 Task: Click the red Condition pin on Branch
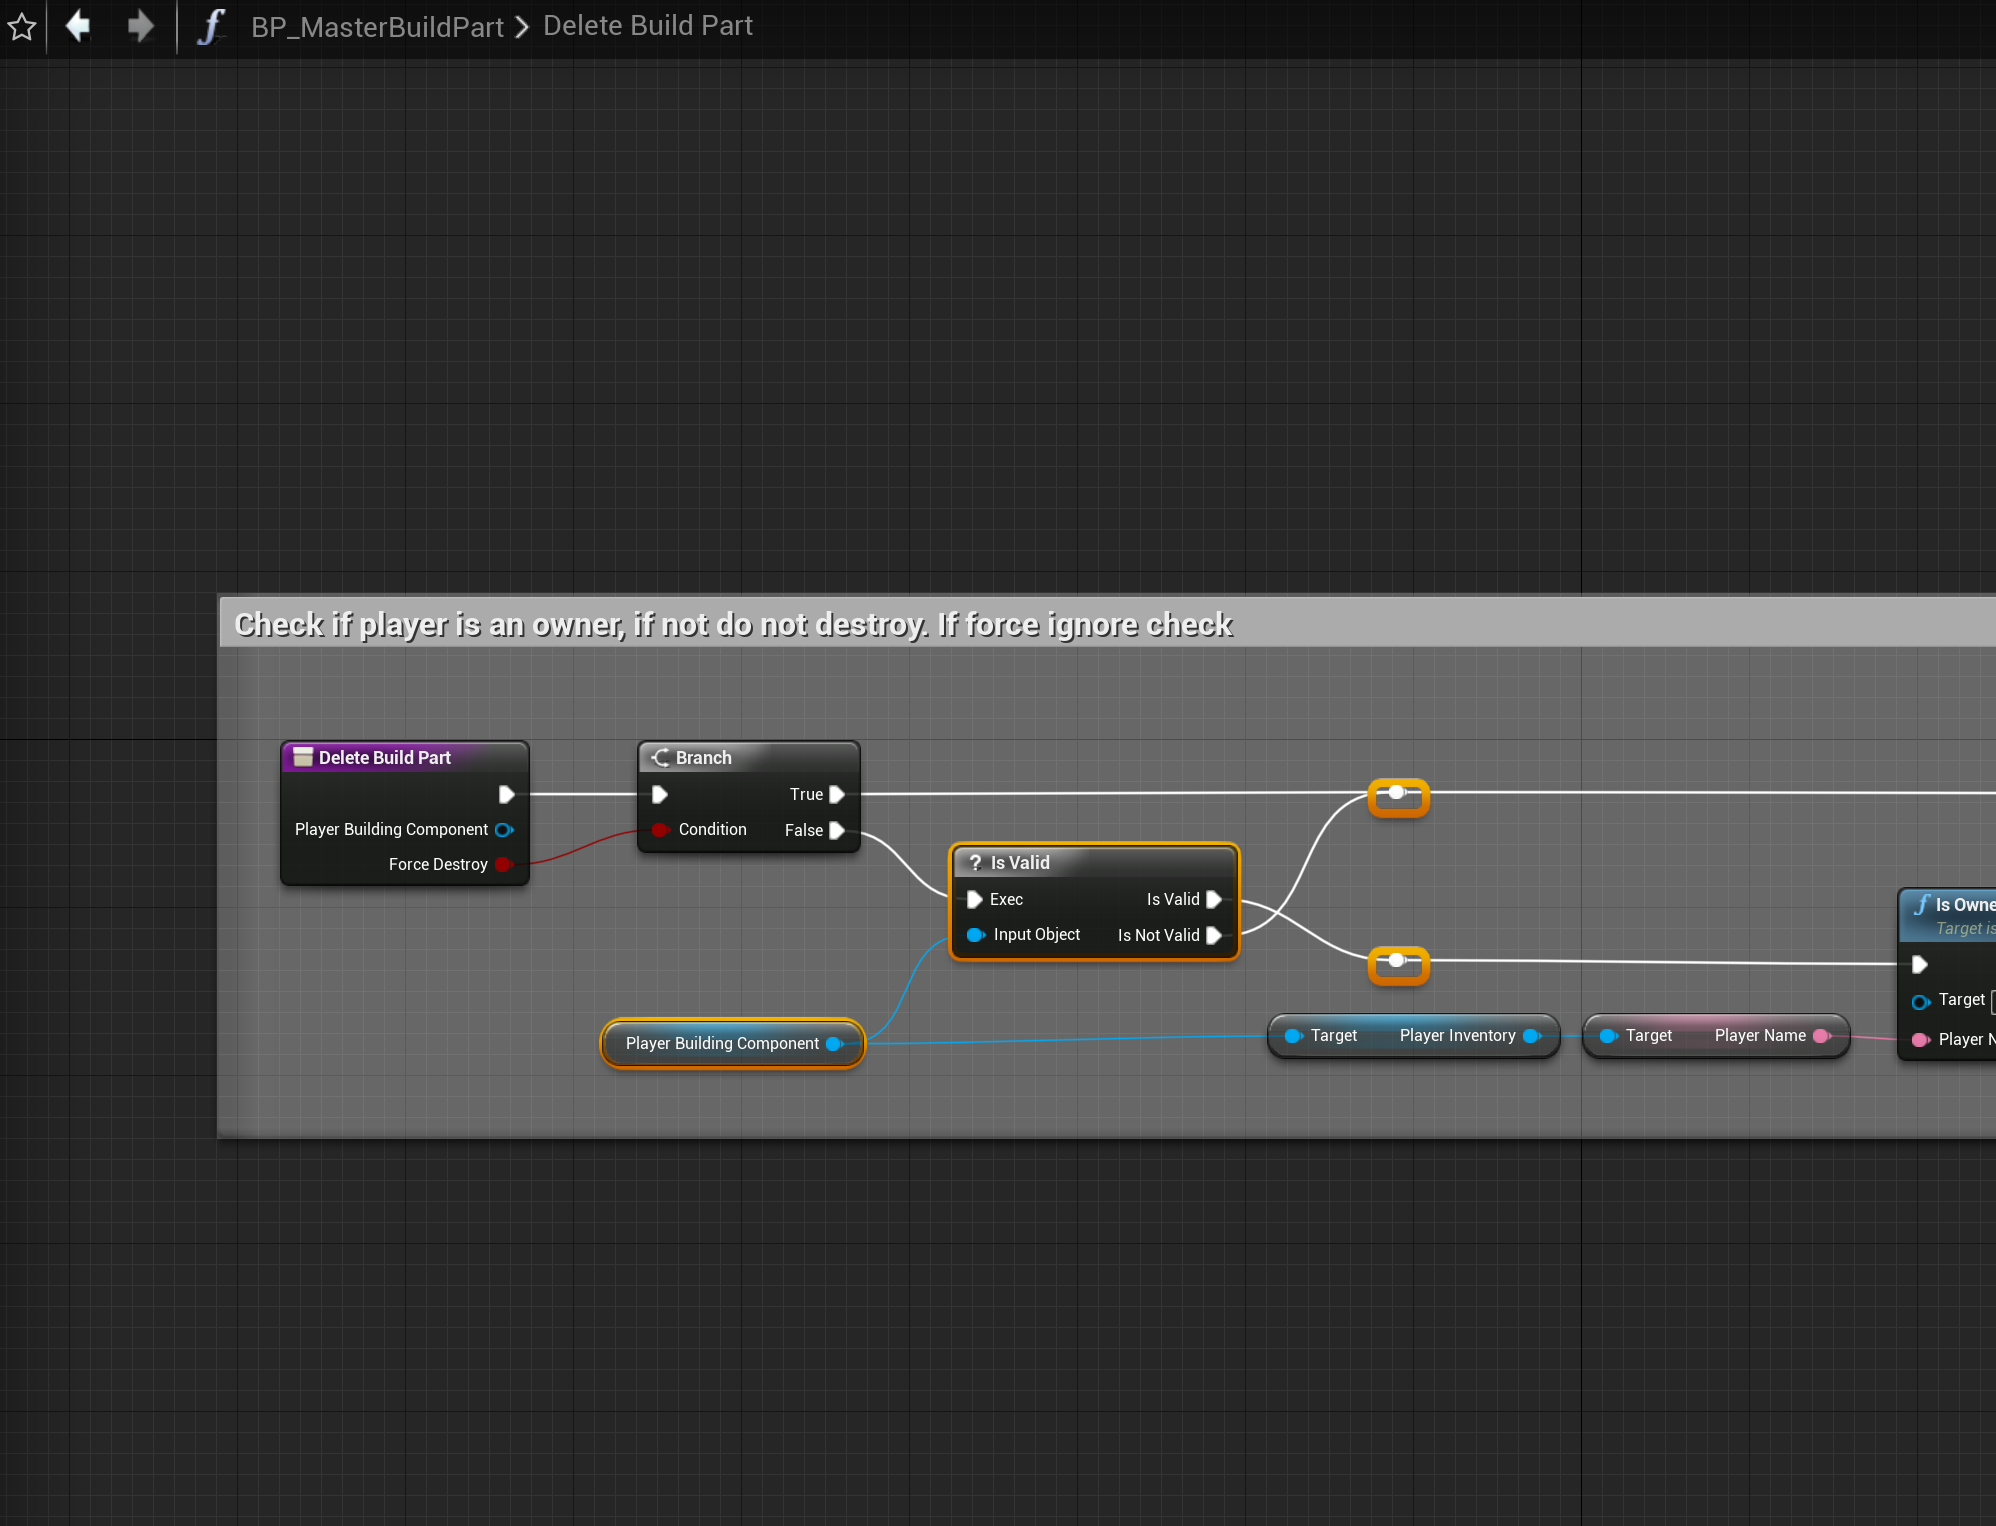pyautogui.click(x=660, y=830)
